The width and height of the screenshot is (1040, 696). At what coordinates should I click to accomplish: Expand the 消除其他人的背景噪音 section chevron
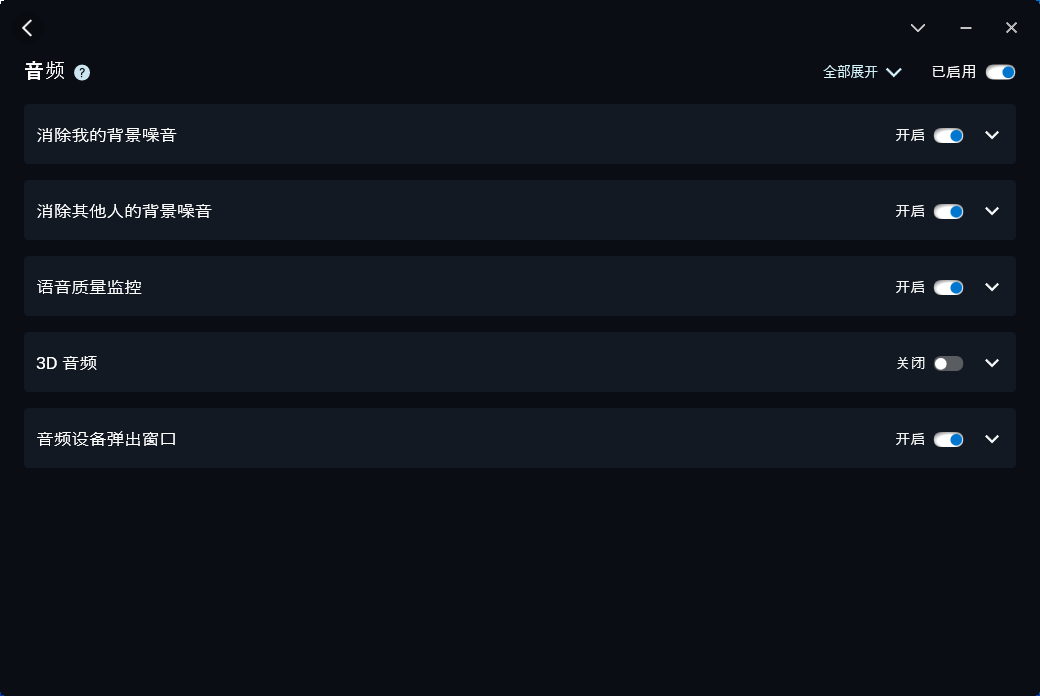click(992, 211)
